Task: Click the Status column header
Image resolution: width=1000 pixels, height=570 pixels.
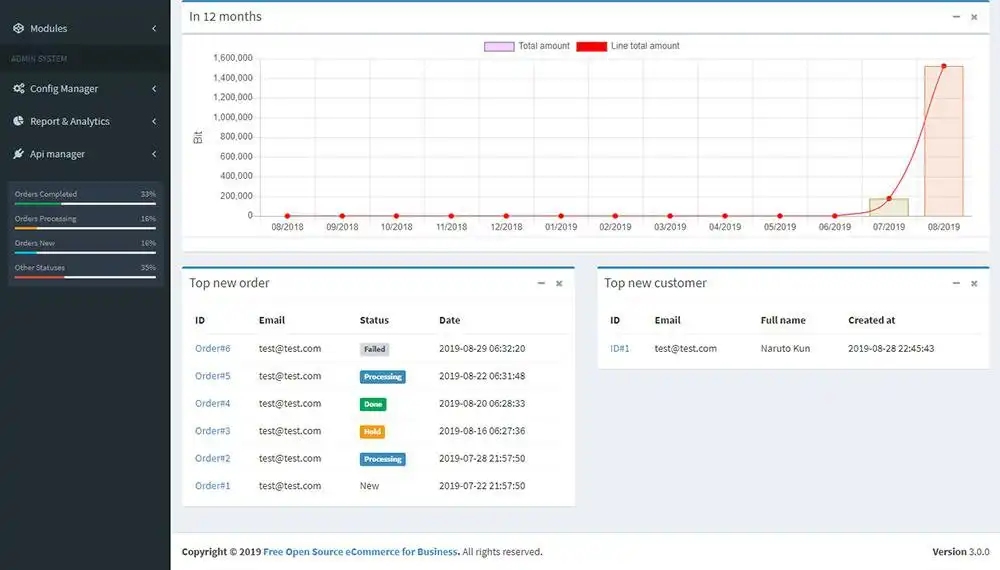Action: [x=374, y=320]
